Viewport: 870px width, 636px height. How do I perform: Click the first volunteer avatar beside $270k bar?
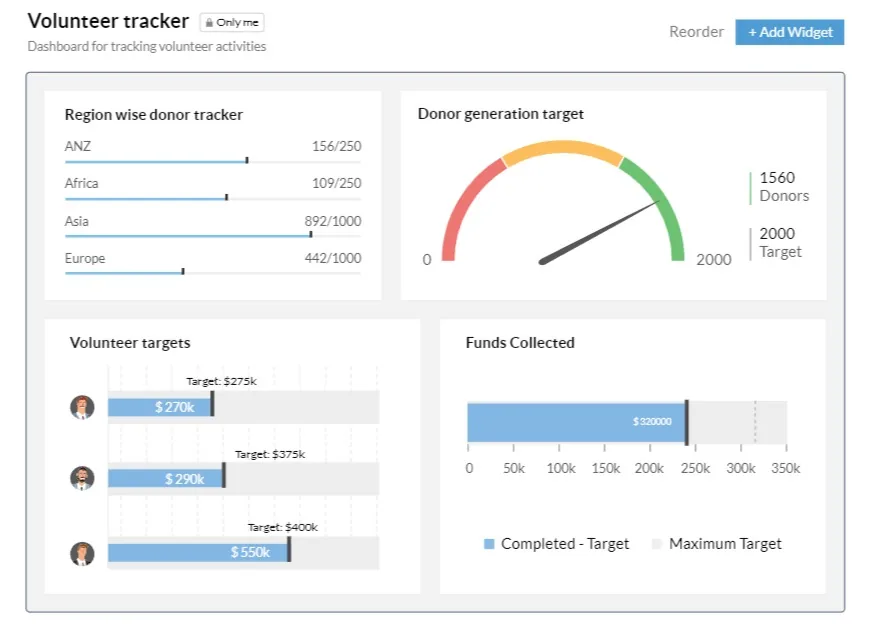point(82,407)
